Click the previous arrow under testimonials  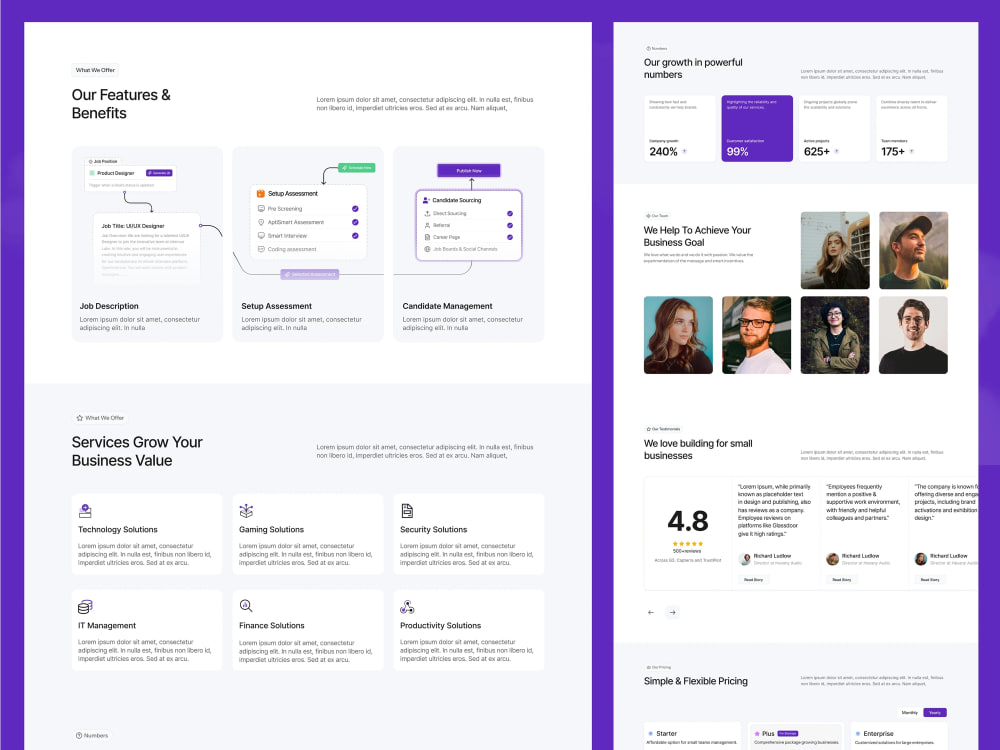(x=651, y=612)
